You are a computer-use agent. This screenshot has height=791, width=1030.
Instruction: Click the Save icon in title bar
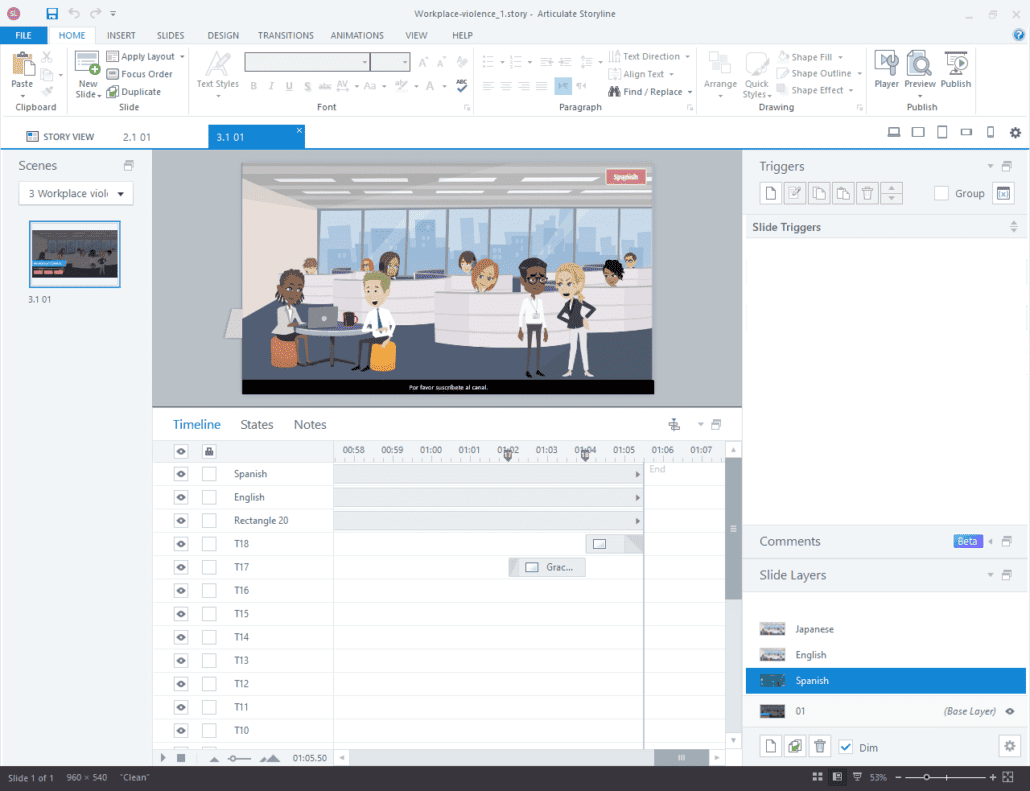point(52,13)
